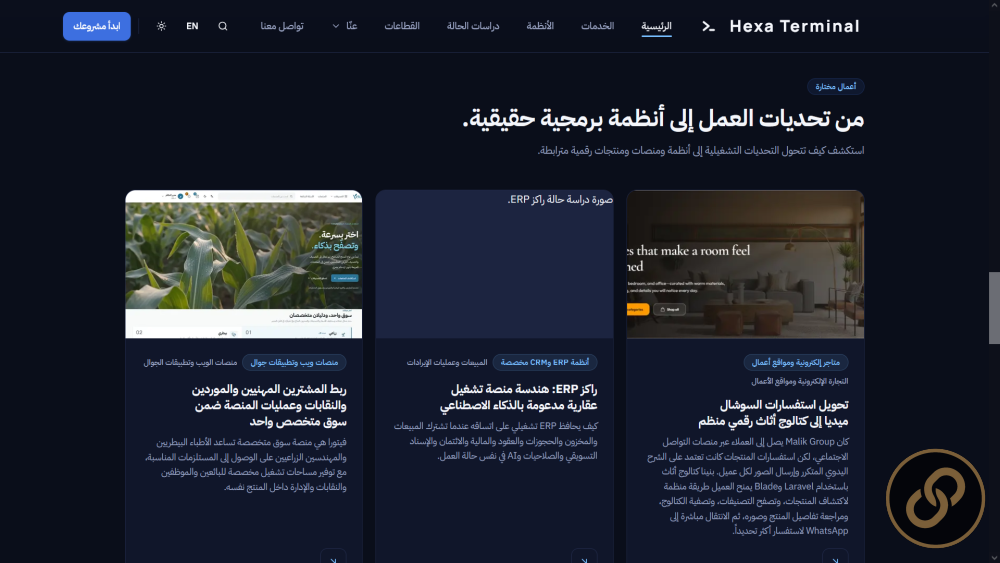This screenshot has height=563, width=1000.
Task: Open دراسات الحالة menu item
Action: tap(473, 26)
